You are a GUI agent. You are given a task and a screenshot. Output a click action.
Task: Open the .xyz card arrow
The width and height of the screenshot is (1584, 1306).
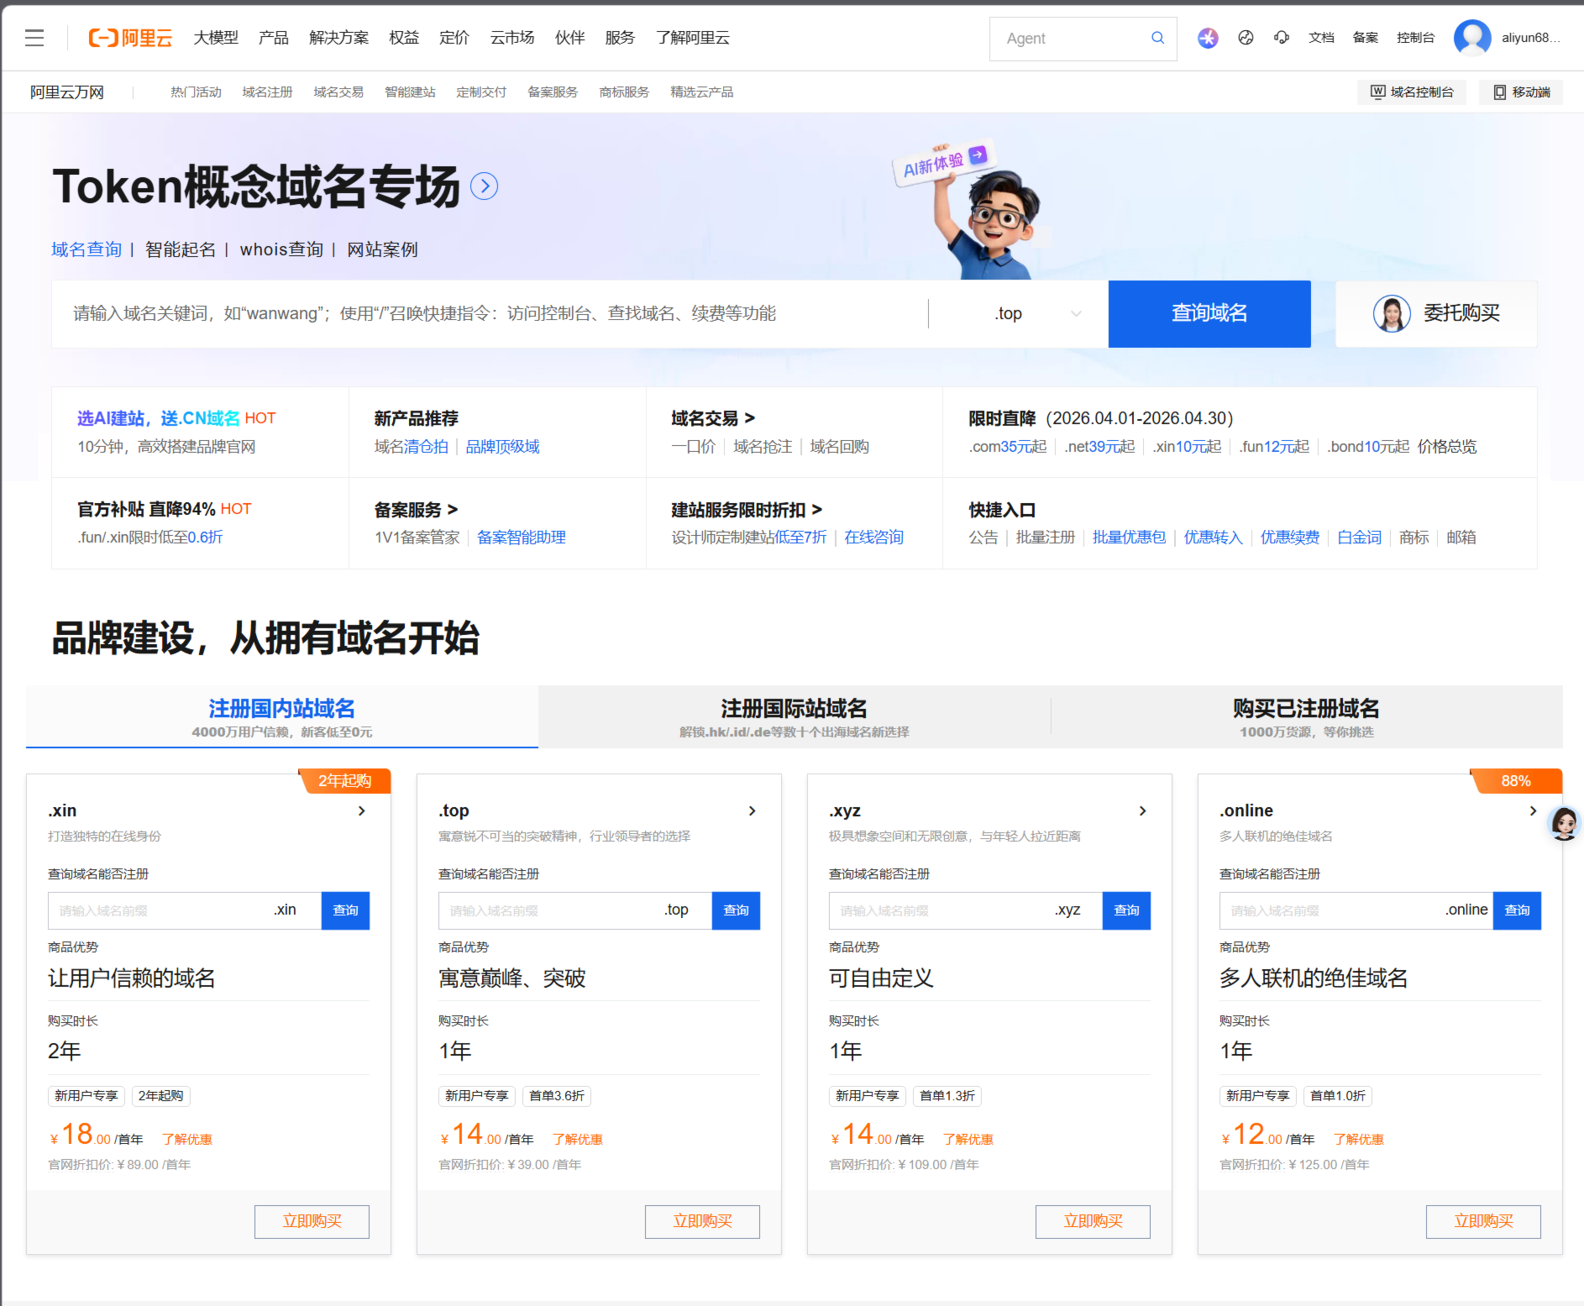click(x=1143, y=811)
